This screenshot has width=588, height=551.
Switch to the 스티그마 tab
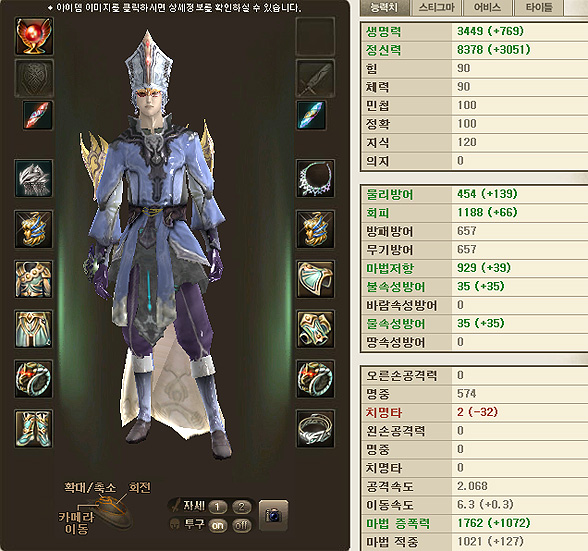[x=436, y=8]
